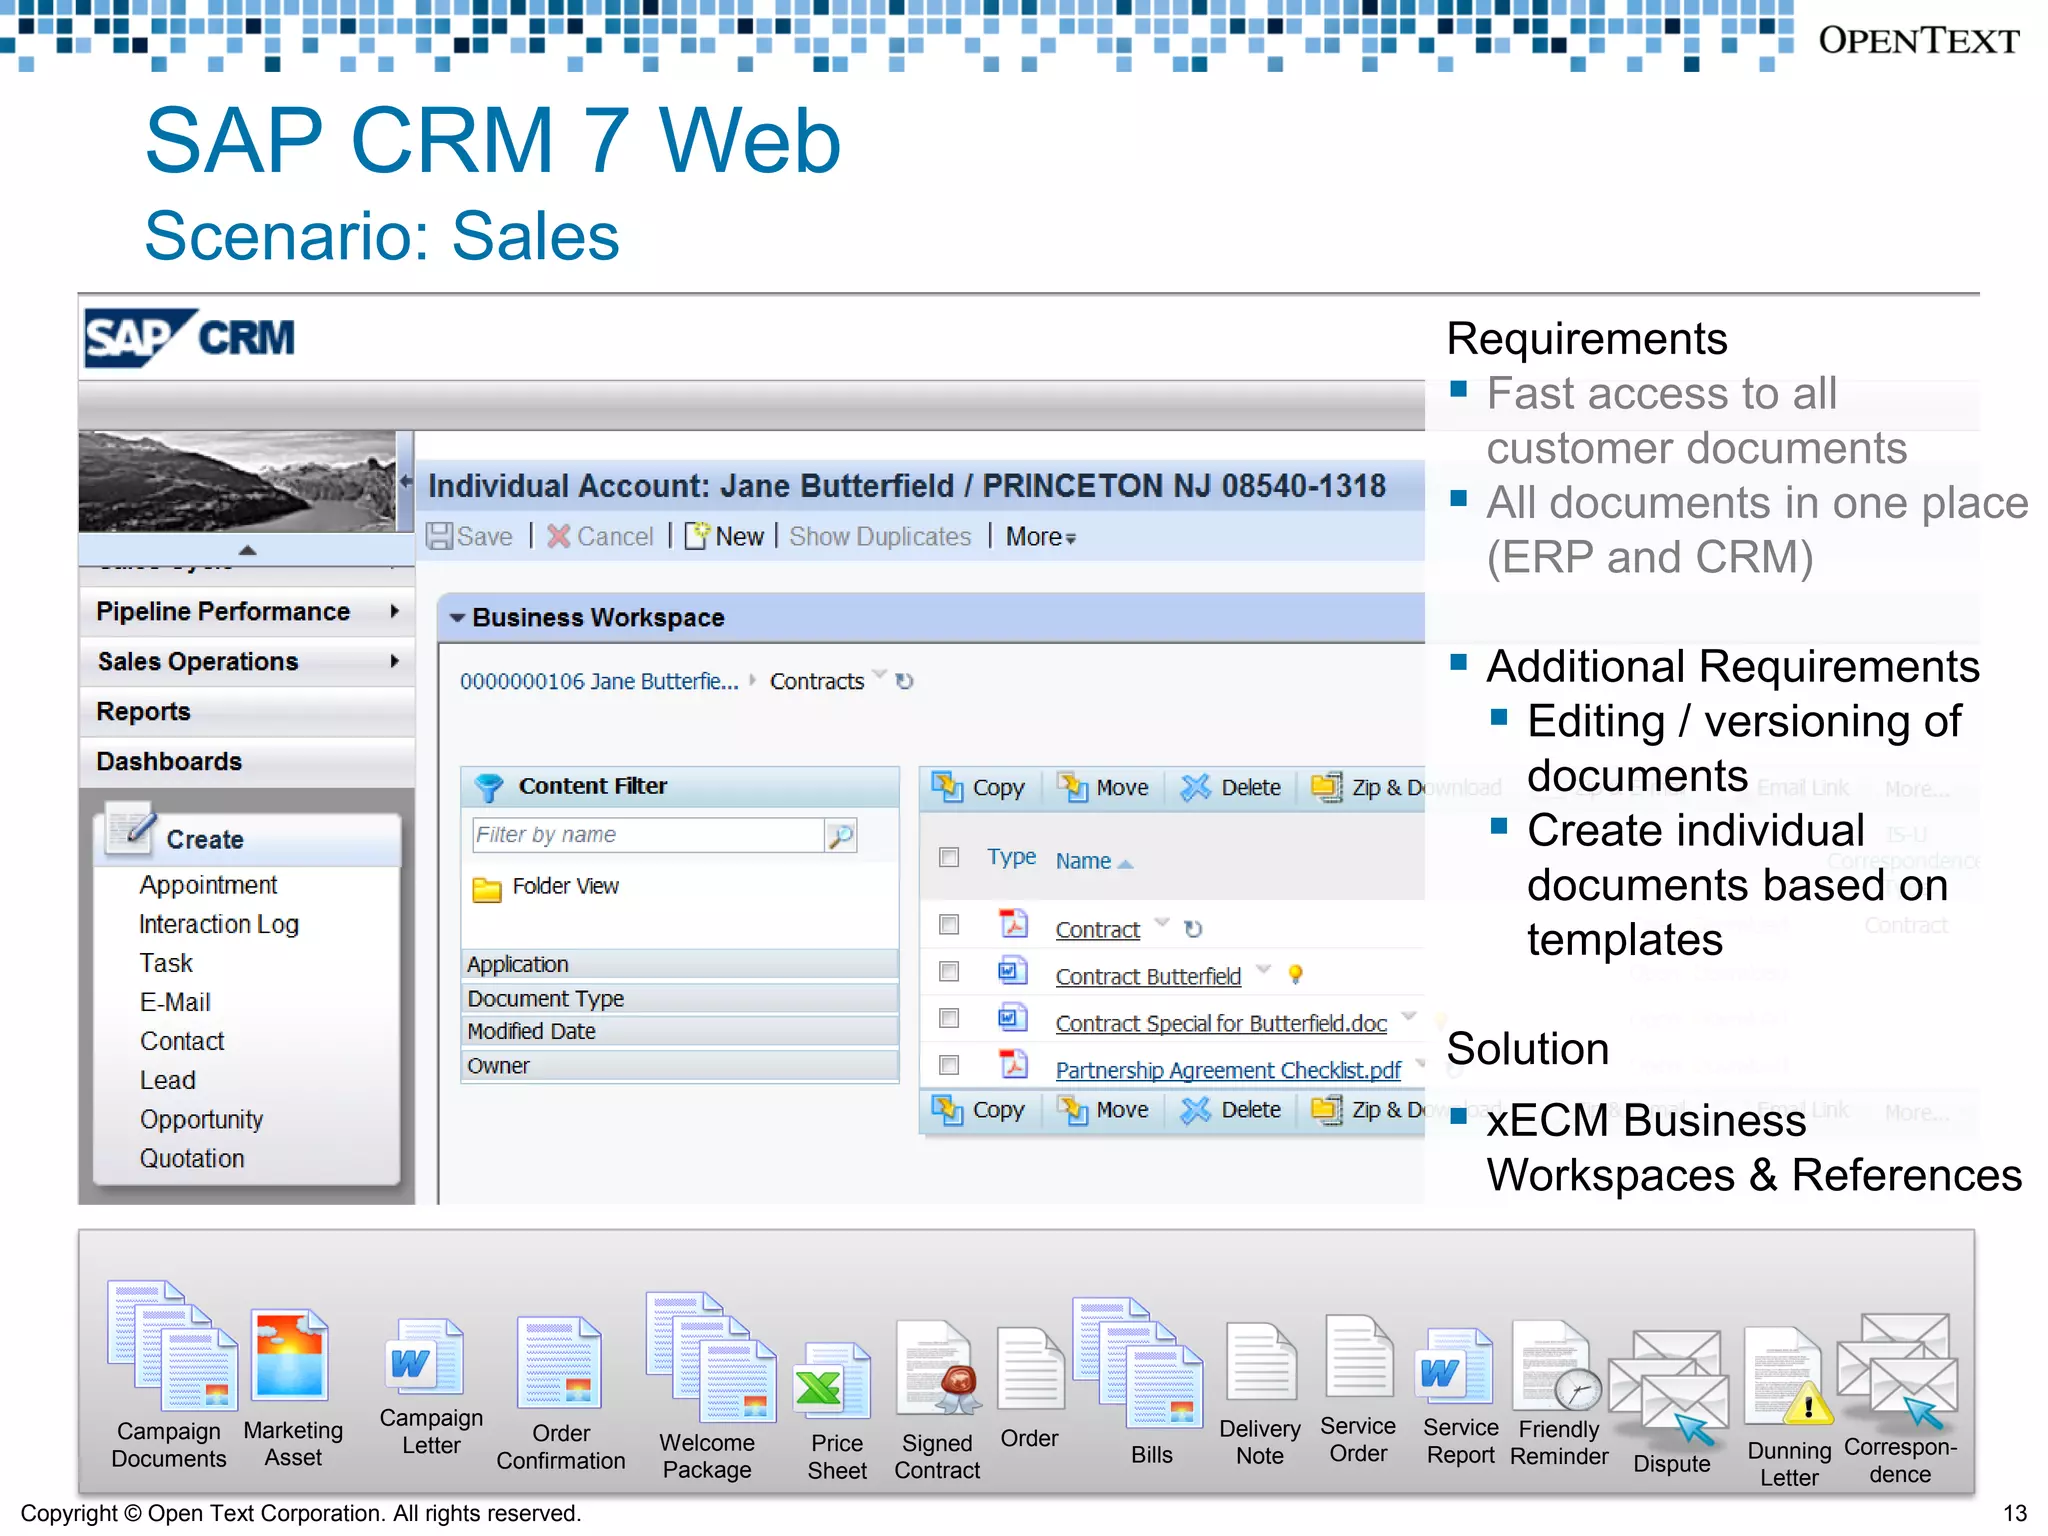Click the Type column header

pyautogui.click(x=1011, y=857)
